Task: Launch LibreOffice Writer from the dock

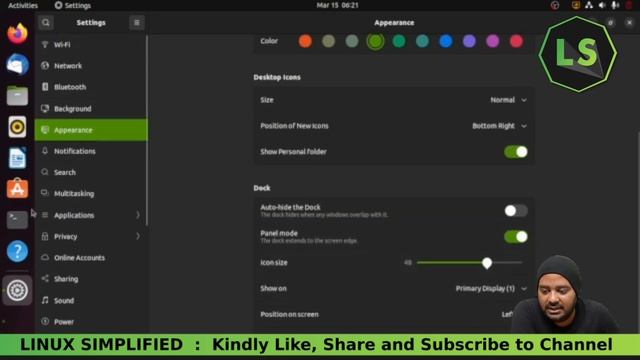Action: pos(17,158)
